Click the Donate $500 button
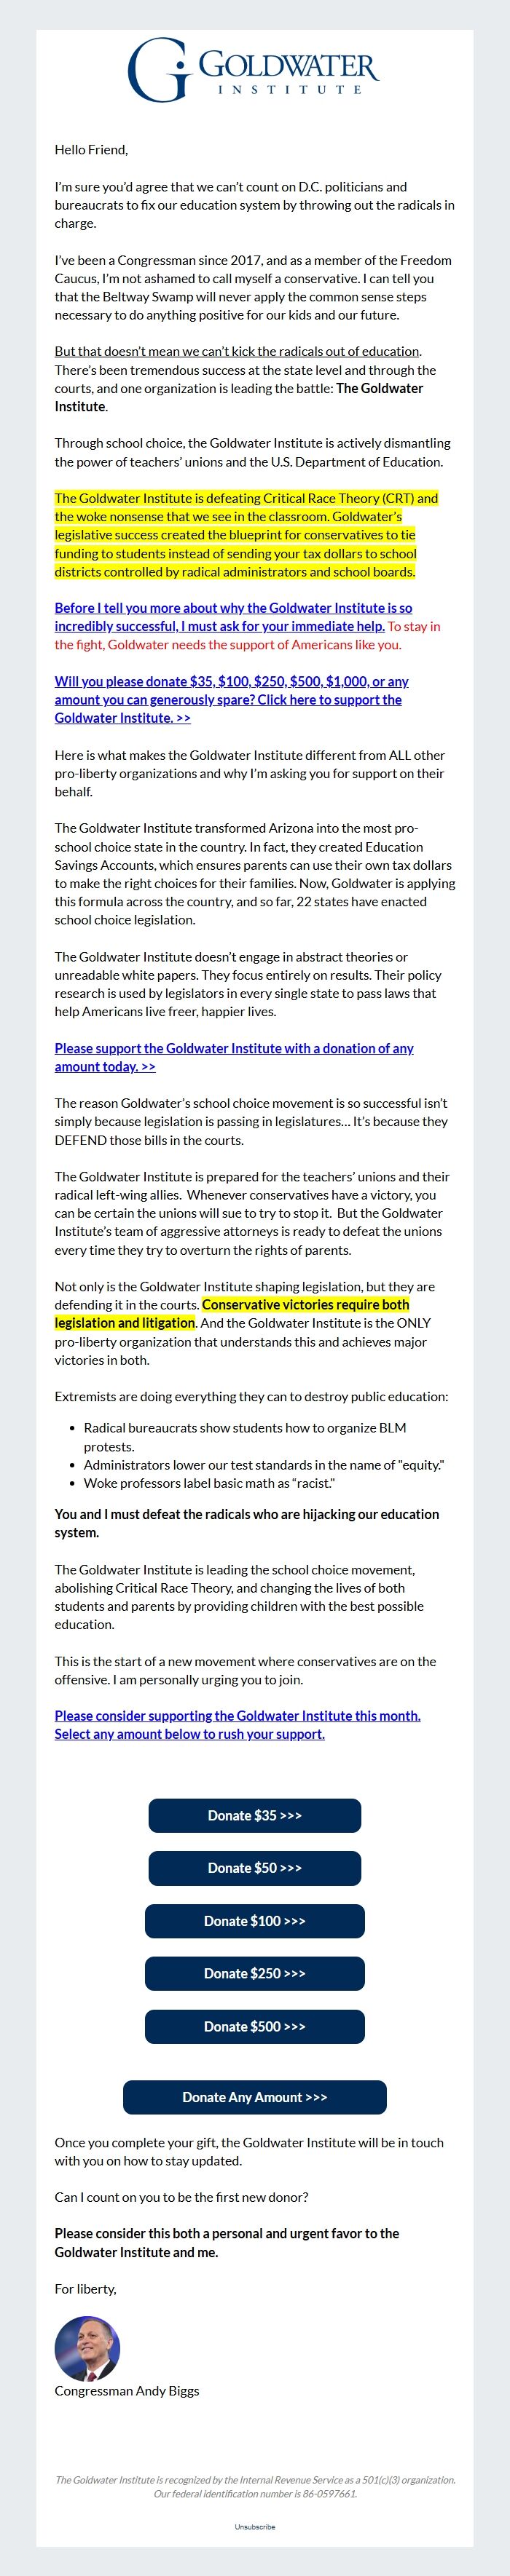 click(x=254, y=2026)
